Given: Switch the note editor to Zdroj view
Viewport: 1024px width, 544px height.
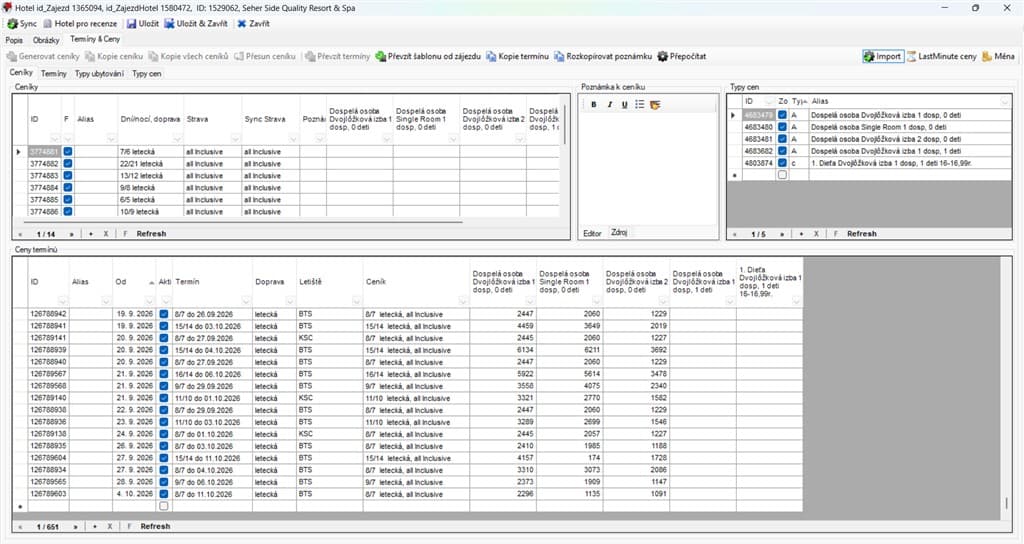Looking at the screenshot, I should (619, 232).
